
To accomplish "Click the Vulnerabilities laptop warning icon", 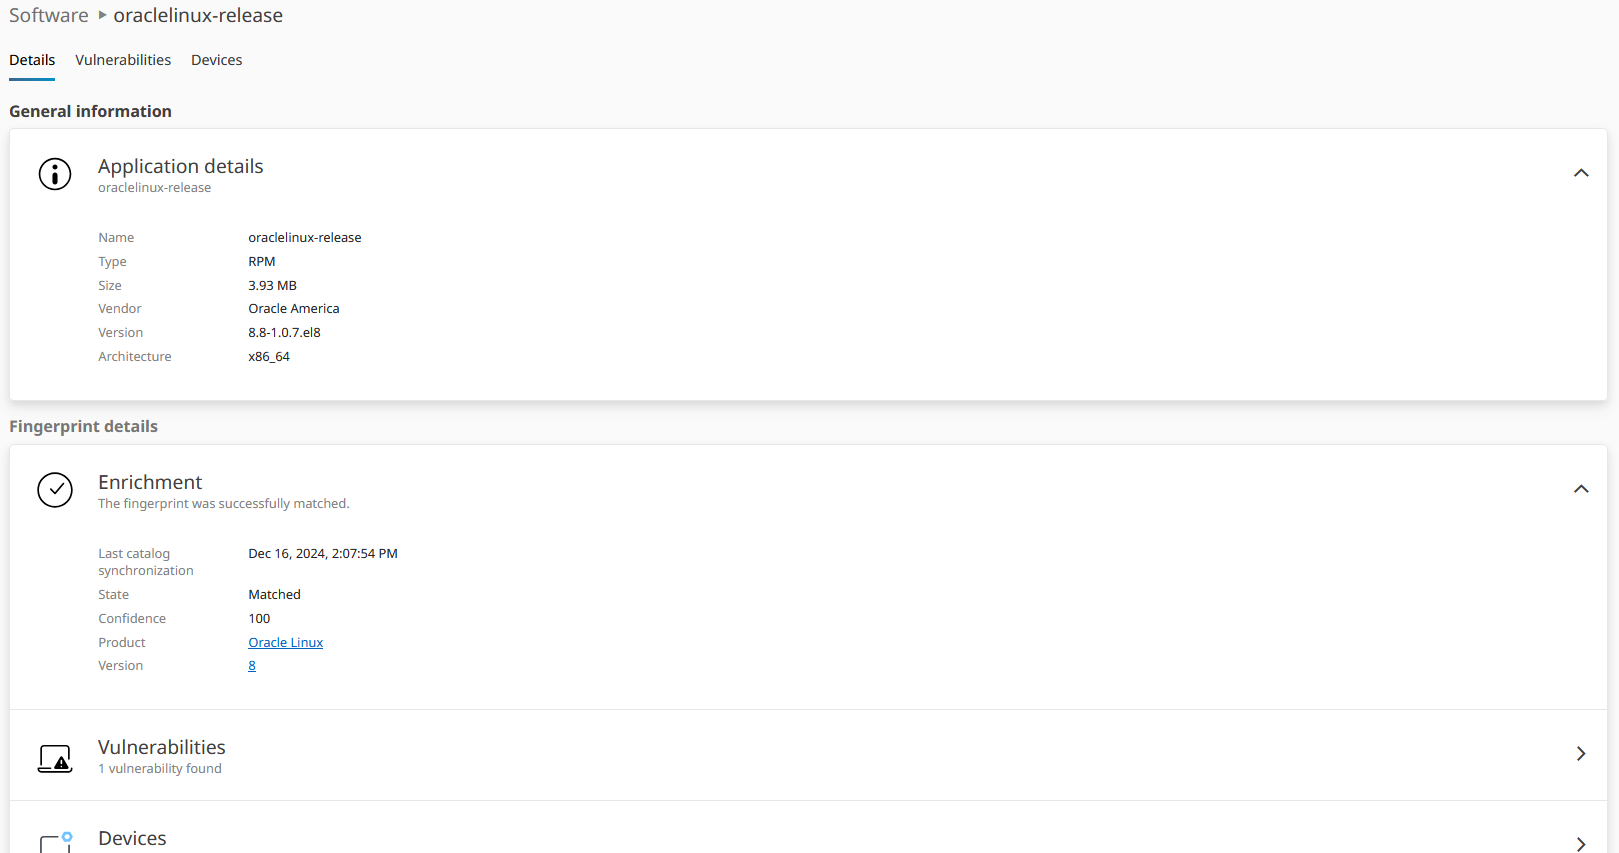I will click(55, 759).
